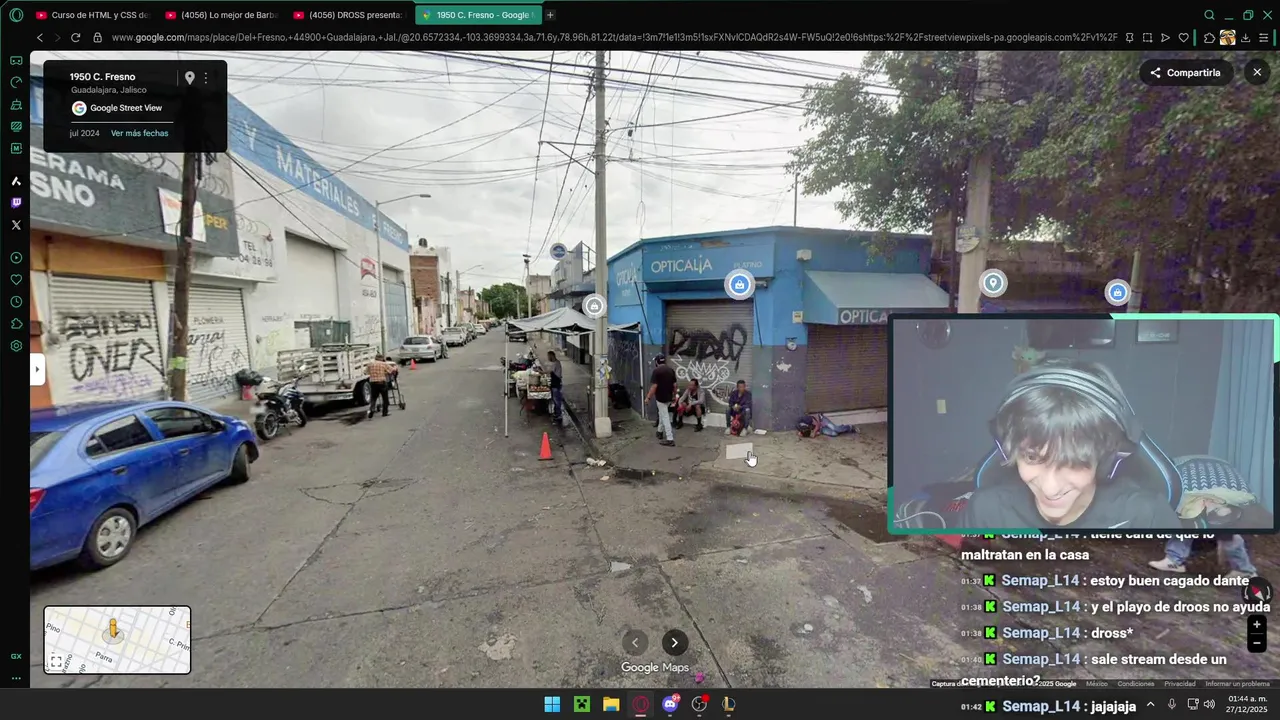This screenshot has height=720, width=1280.
Task: Click the Opticalia shop marker
Action: coord(739,285)
